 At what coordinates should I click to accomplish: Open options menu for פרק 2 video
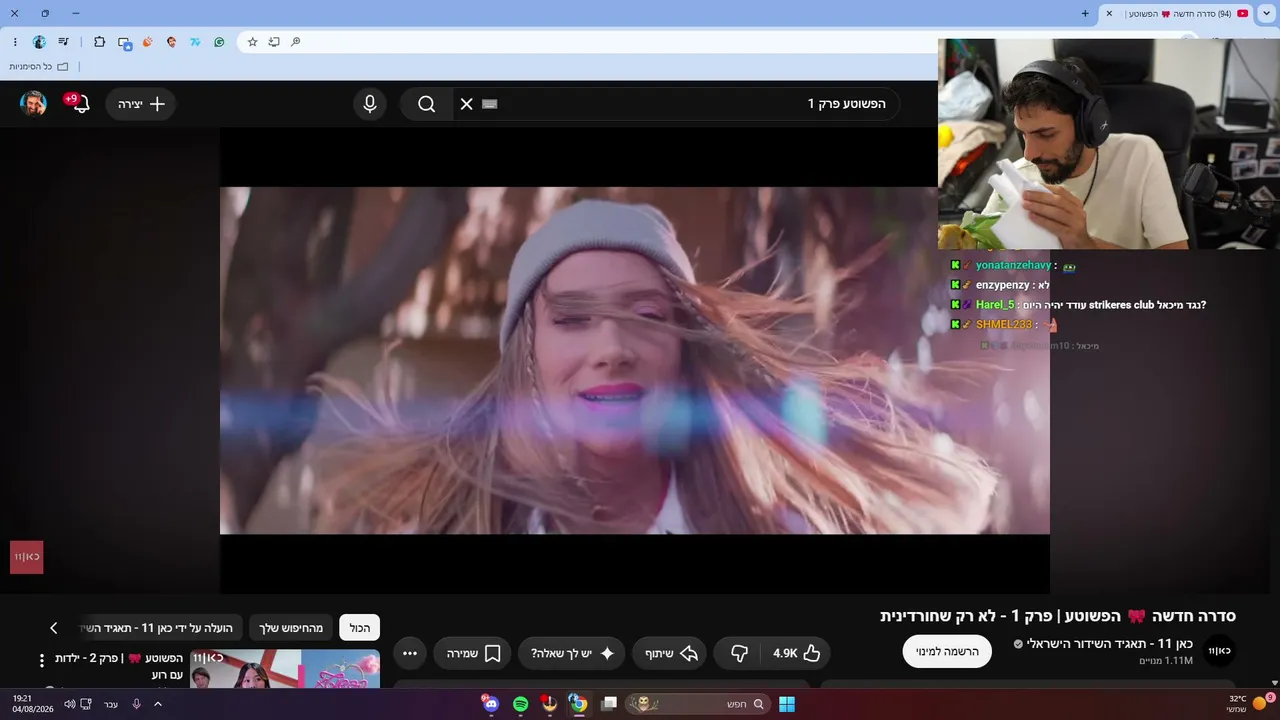42,660
